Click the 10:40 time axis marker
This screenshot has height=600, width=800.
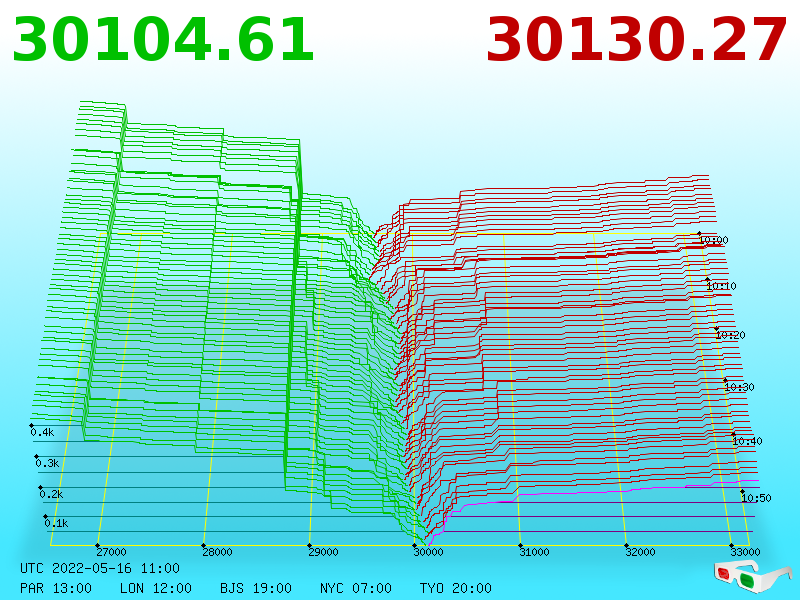click(x=747, y=441)
